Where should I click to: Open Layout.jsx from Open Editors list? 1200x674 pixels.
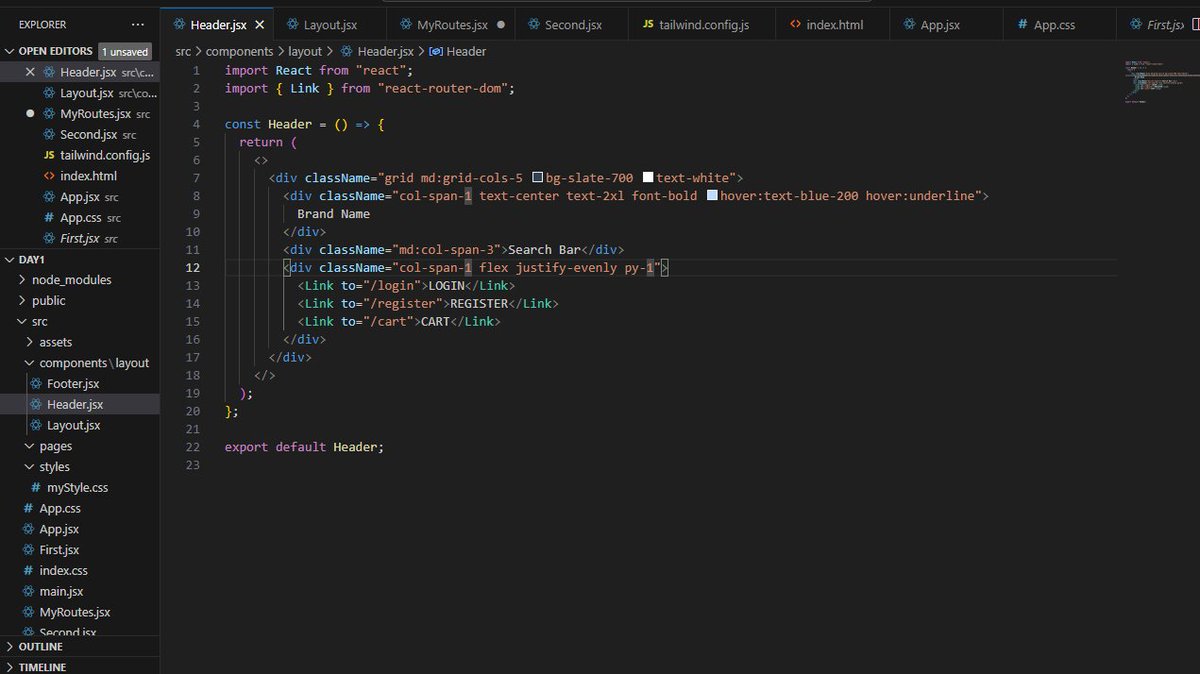pos(80,93)
